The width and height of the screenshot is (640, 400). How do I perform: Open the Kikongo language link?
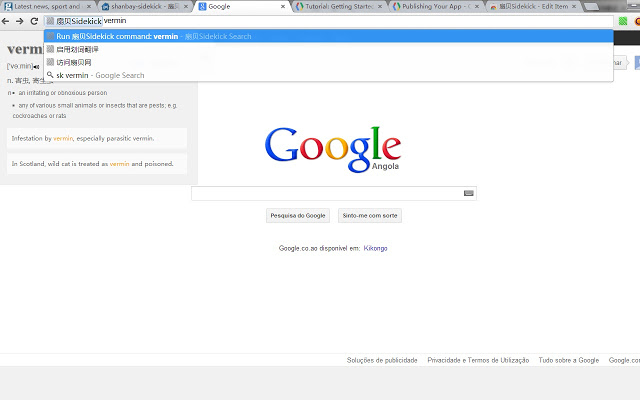pos(376,248)
